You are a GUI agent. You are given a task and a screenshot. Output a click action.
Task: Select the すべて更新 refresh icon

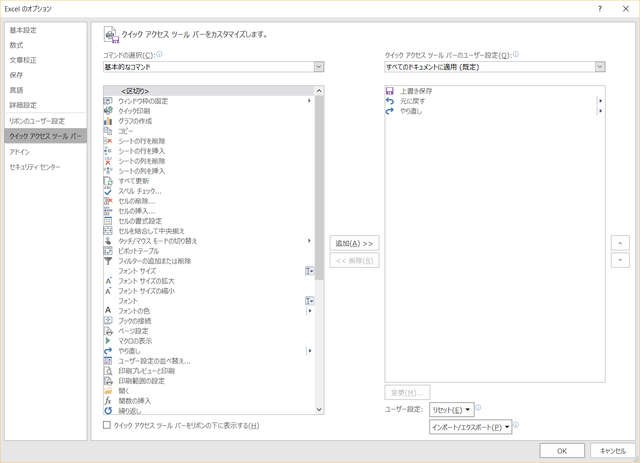click(x=108, y=181)
